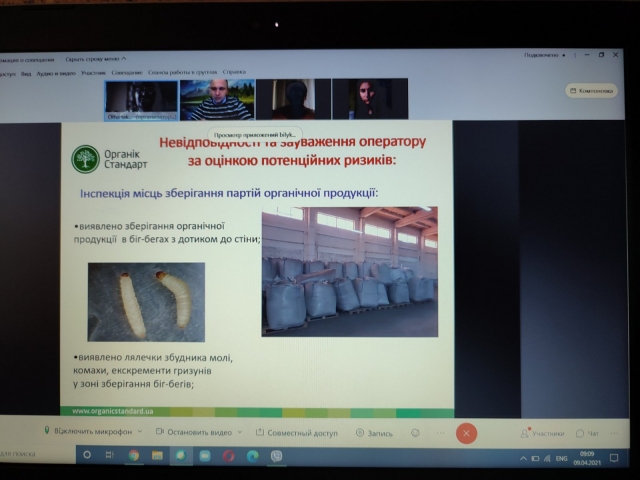Open the Совещание menu
The width and height of the screenshot is (640, 480).
[127, 72]
